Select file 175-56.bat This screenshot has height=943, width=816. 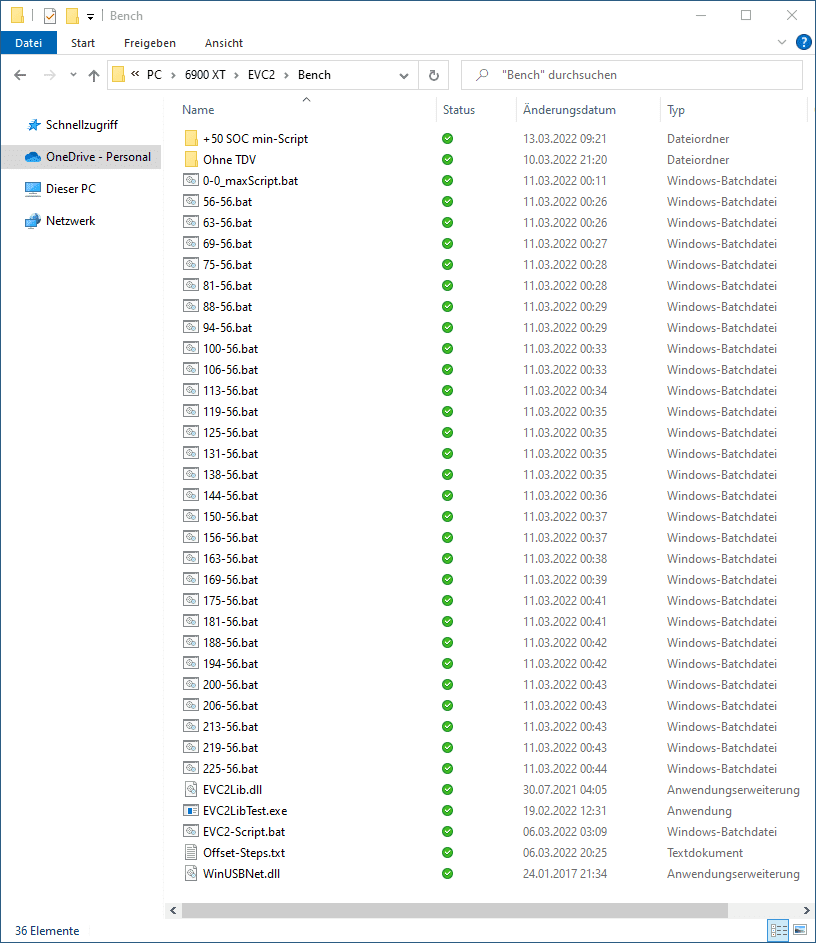tap(230, 601)
